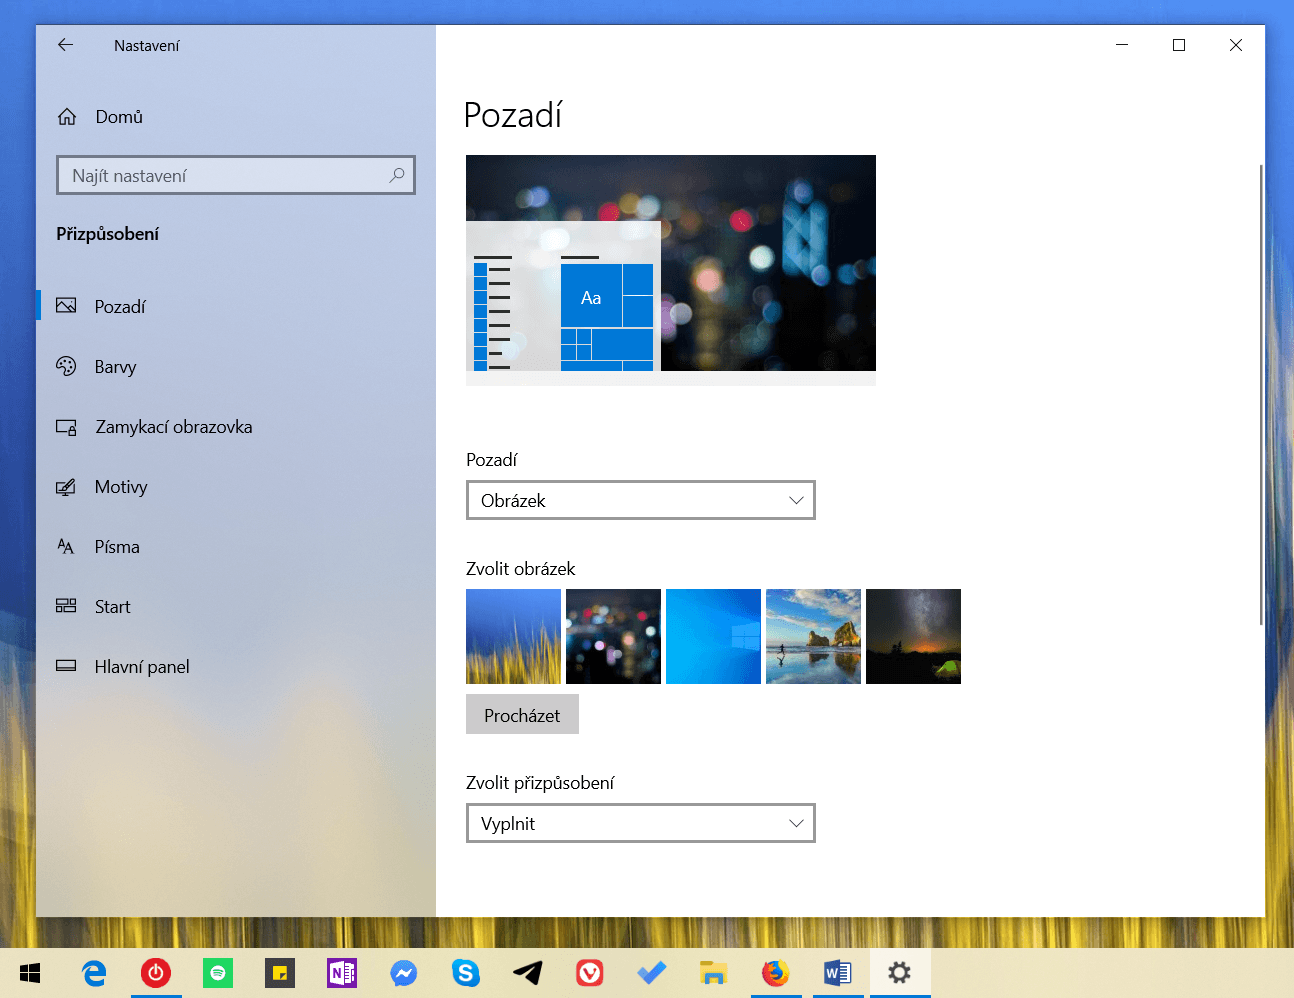Go back with the arrow next to Nastavení
Screen dimensions: 1294x998
pyautogui.click(x=66, y=45)
